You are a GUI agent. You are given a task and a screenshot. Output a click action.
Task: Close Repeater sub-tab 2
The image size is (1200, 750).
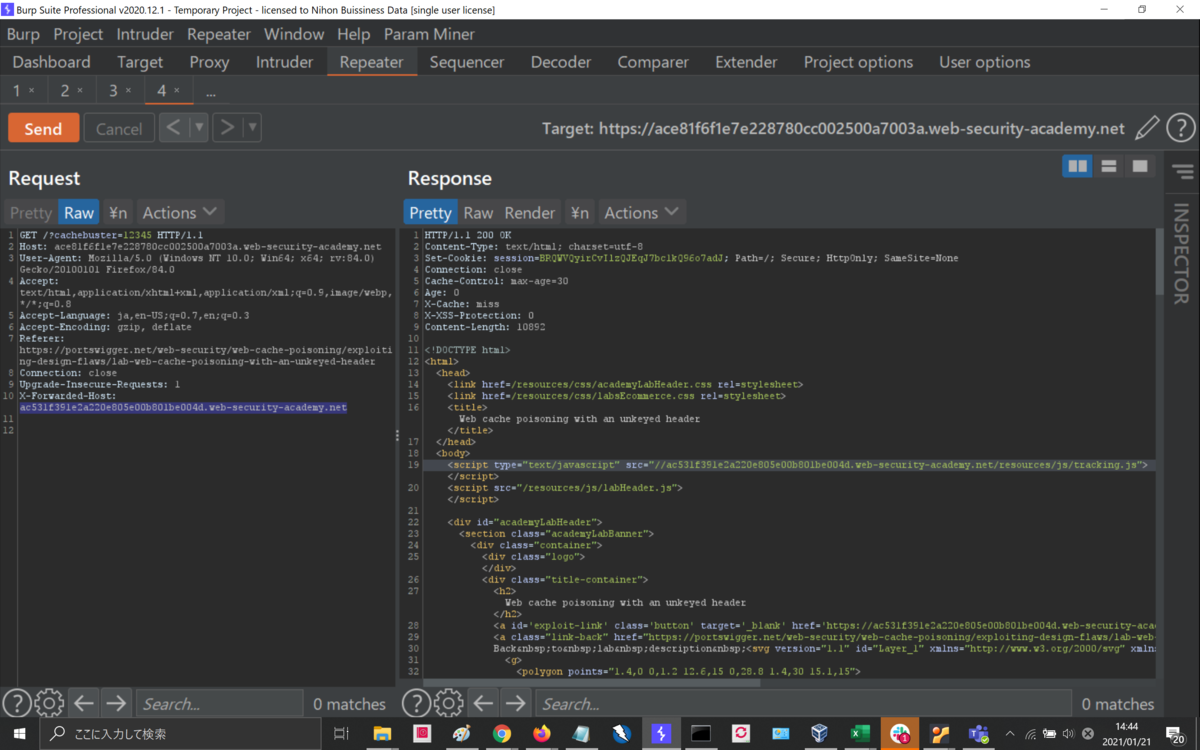80,91
